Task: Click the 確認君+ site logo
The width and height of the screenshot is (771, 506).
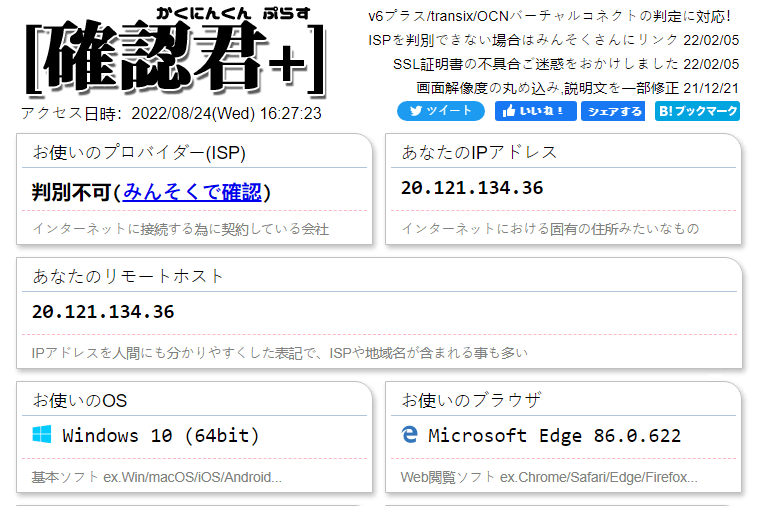Action: click(x=175, y=53)
